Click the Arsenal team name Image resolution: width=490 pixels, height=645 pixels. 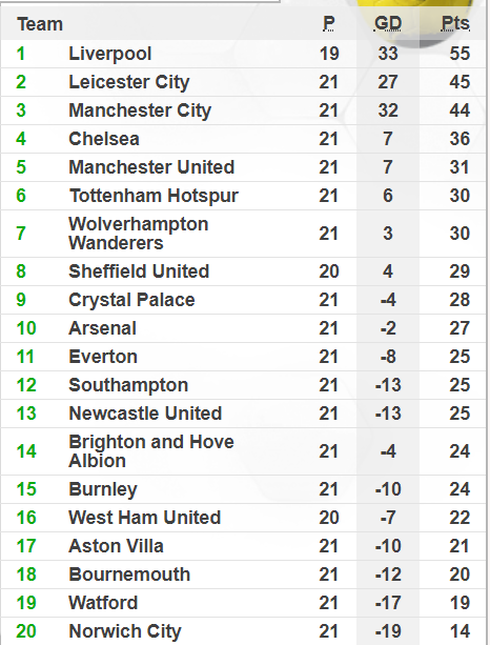(102, 328)
